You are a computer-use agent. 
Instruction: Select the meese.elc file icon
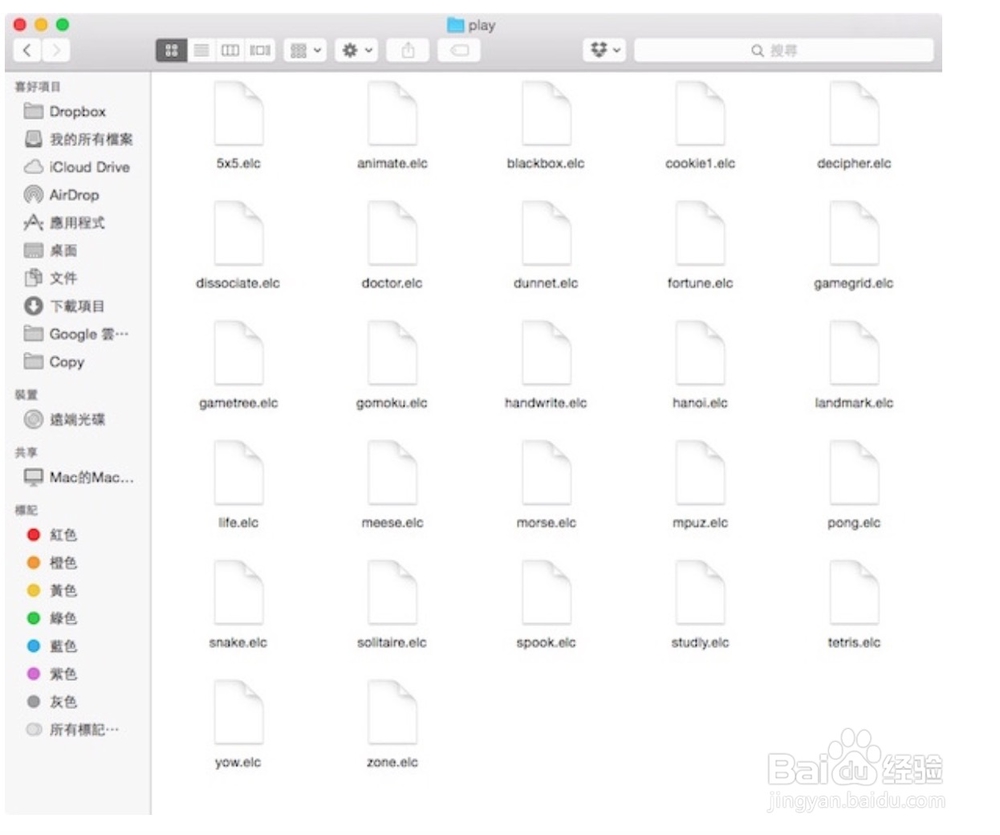(x=392, y=473)
